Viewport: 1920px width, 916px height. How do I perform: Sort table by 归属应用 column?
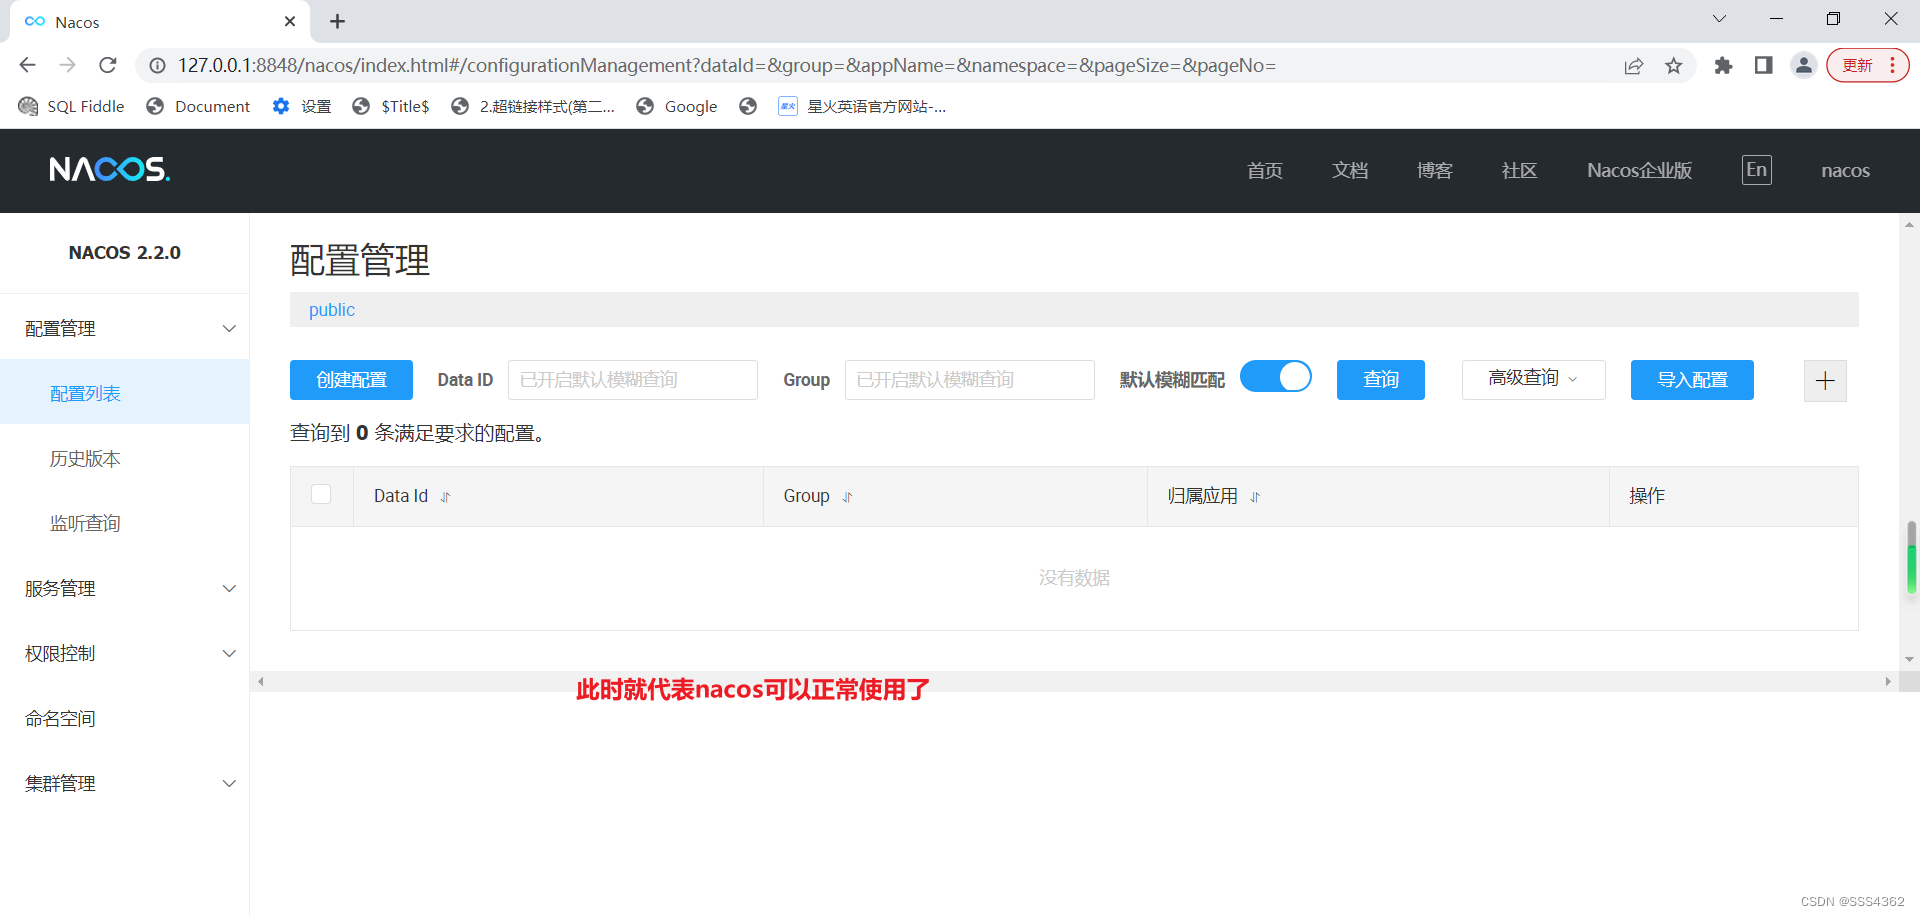click(x=1255, y=497)
